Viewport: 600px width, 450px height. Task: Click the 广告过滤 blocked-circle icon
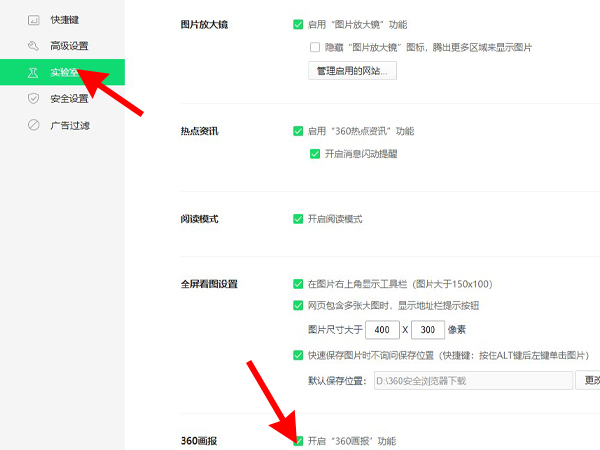[x=33, y=125]
